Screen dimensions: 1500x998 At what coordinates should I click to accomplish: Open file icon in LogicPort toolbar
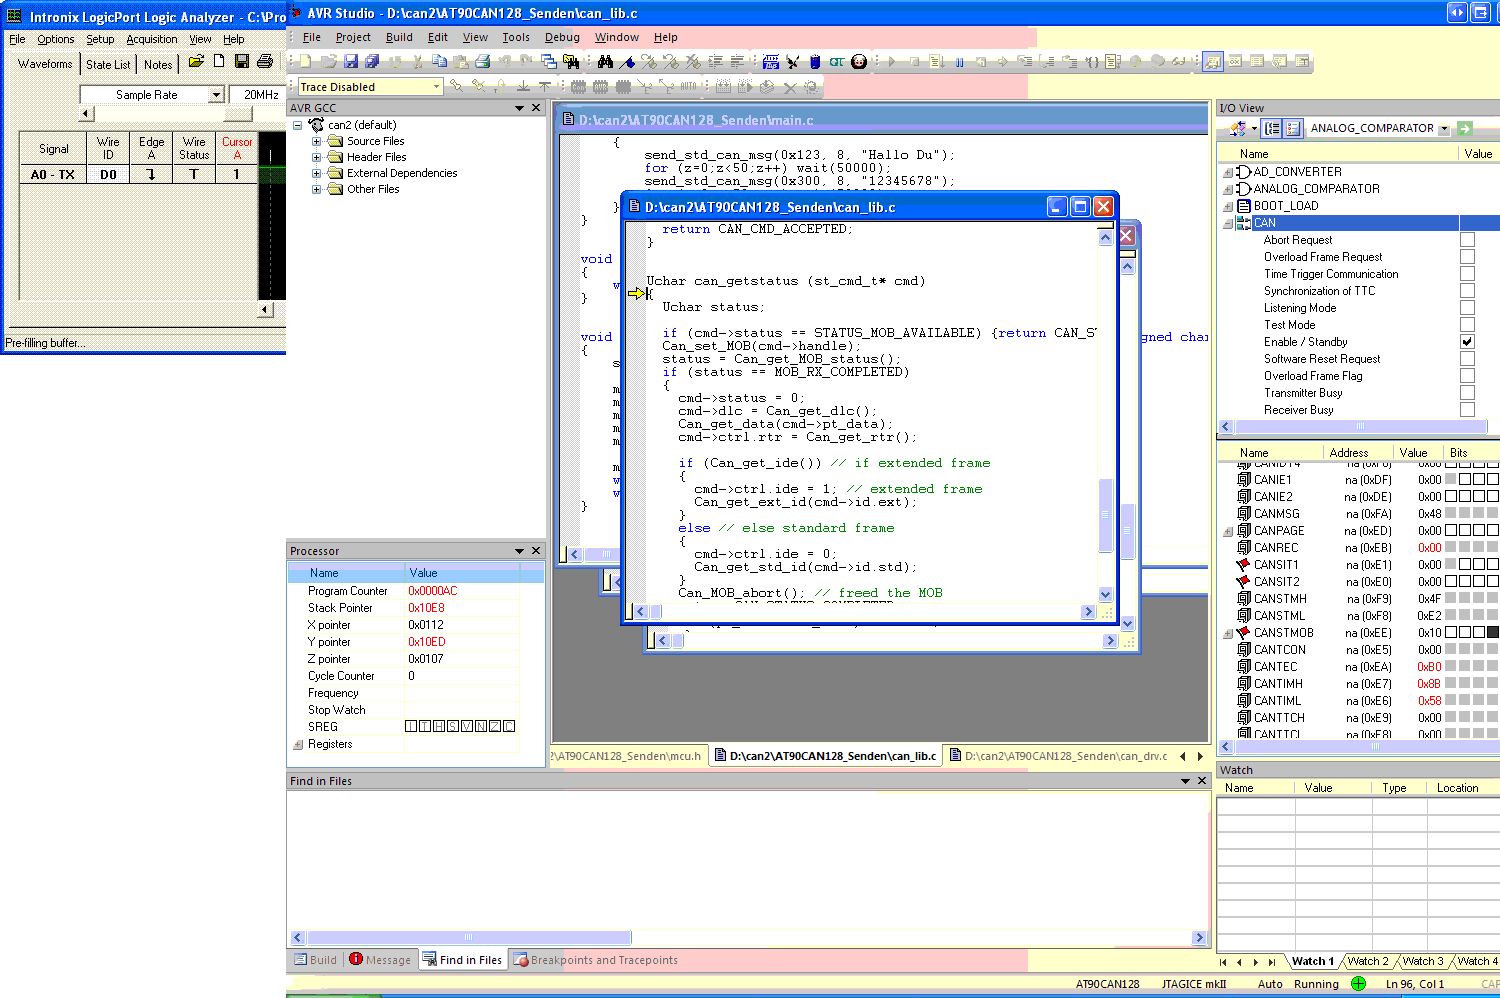196,62
